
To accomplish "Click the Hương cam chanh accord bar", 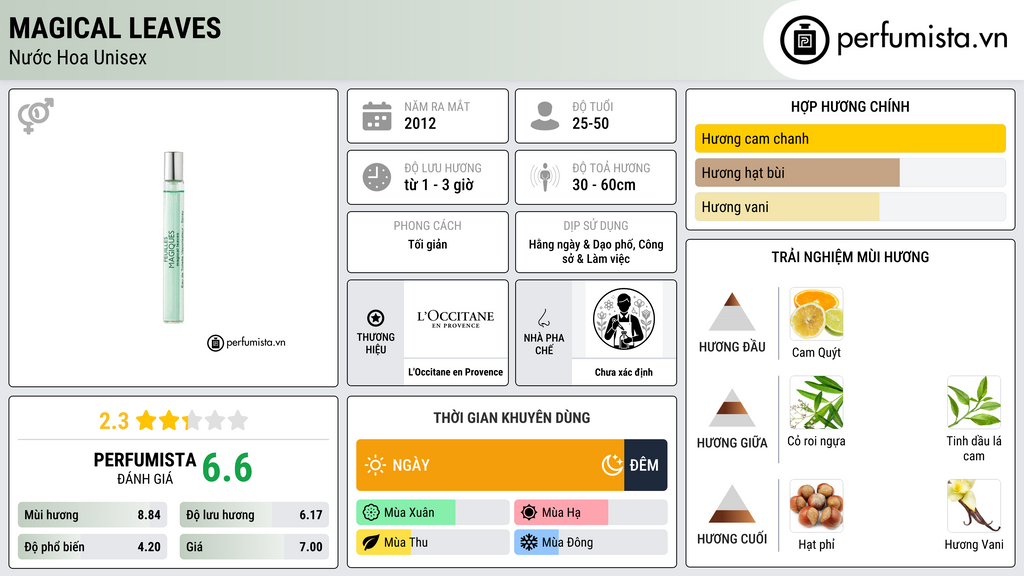I will [x=850, y=138].
